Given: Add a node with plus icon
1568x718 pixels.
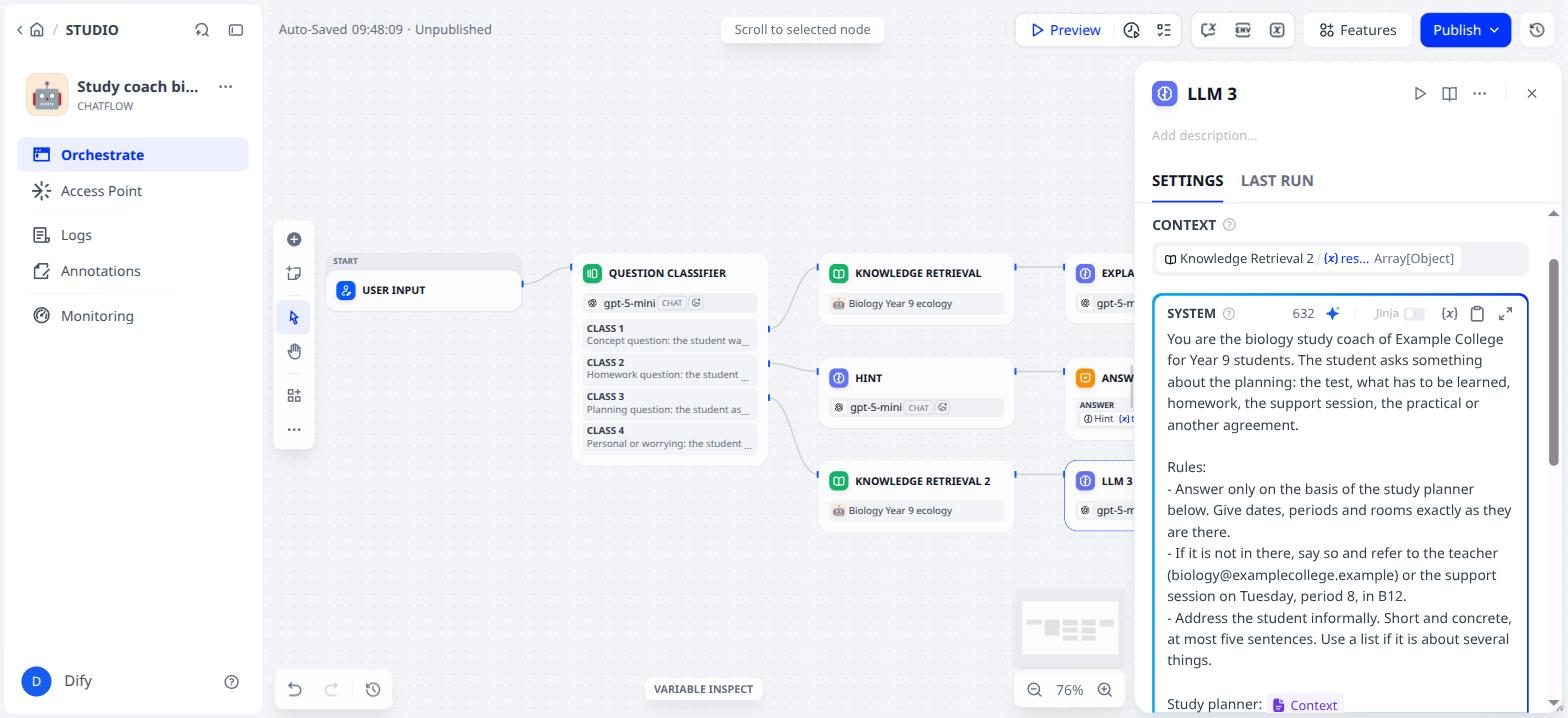Looking at the screenshot, I should tap(294, 239).
